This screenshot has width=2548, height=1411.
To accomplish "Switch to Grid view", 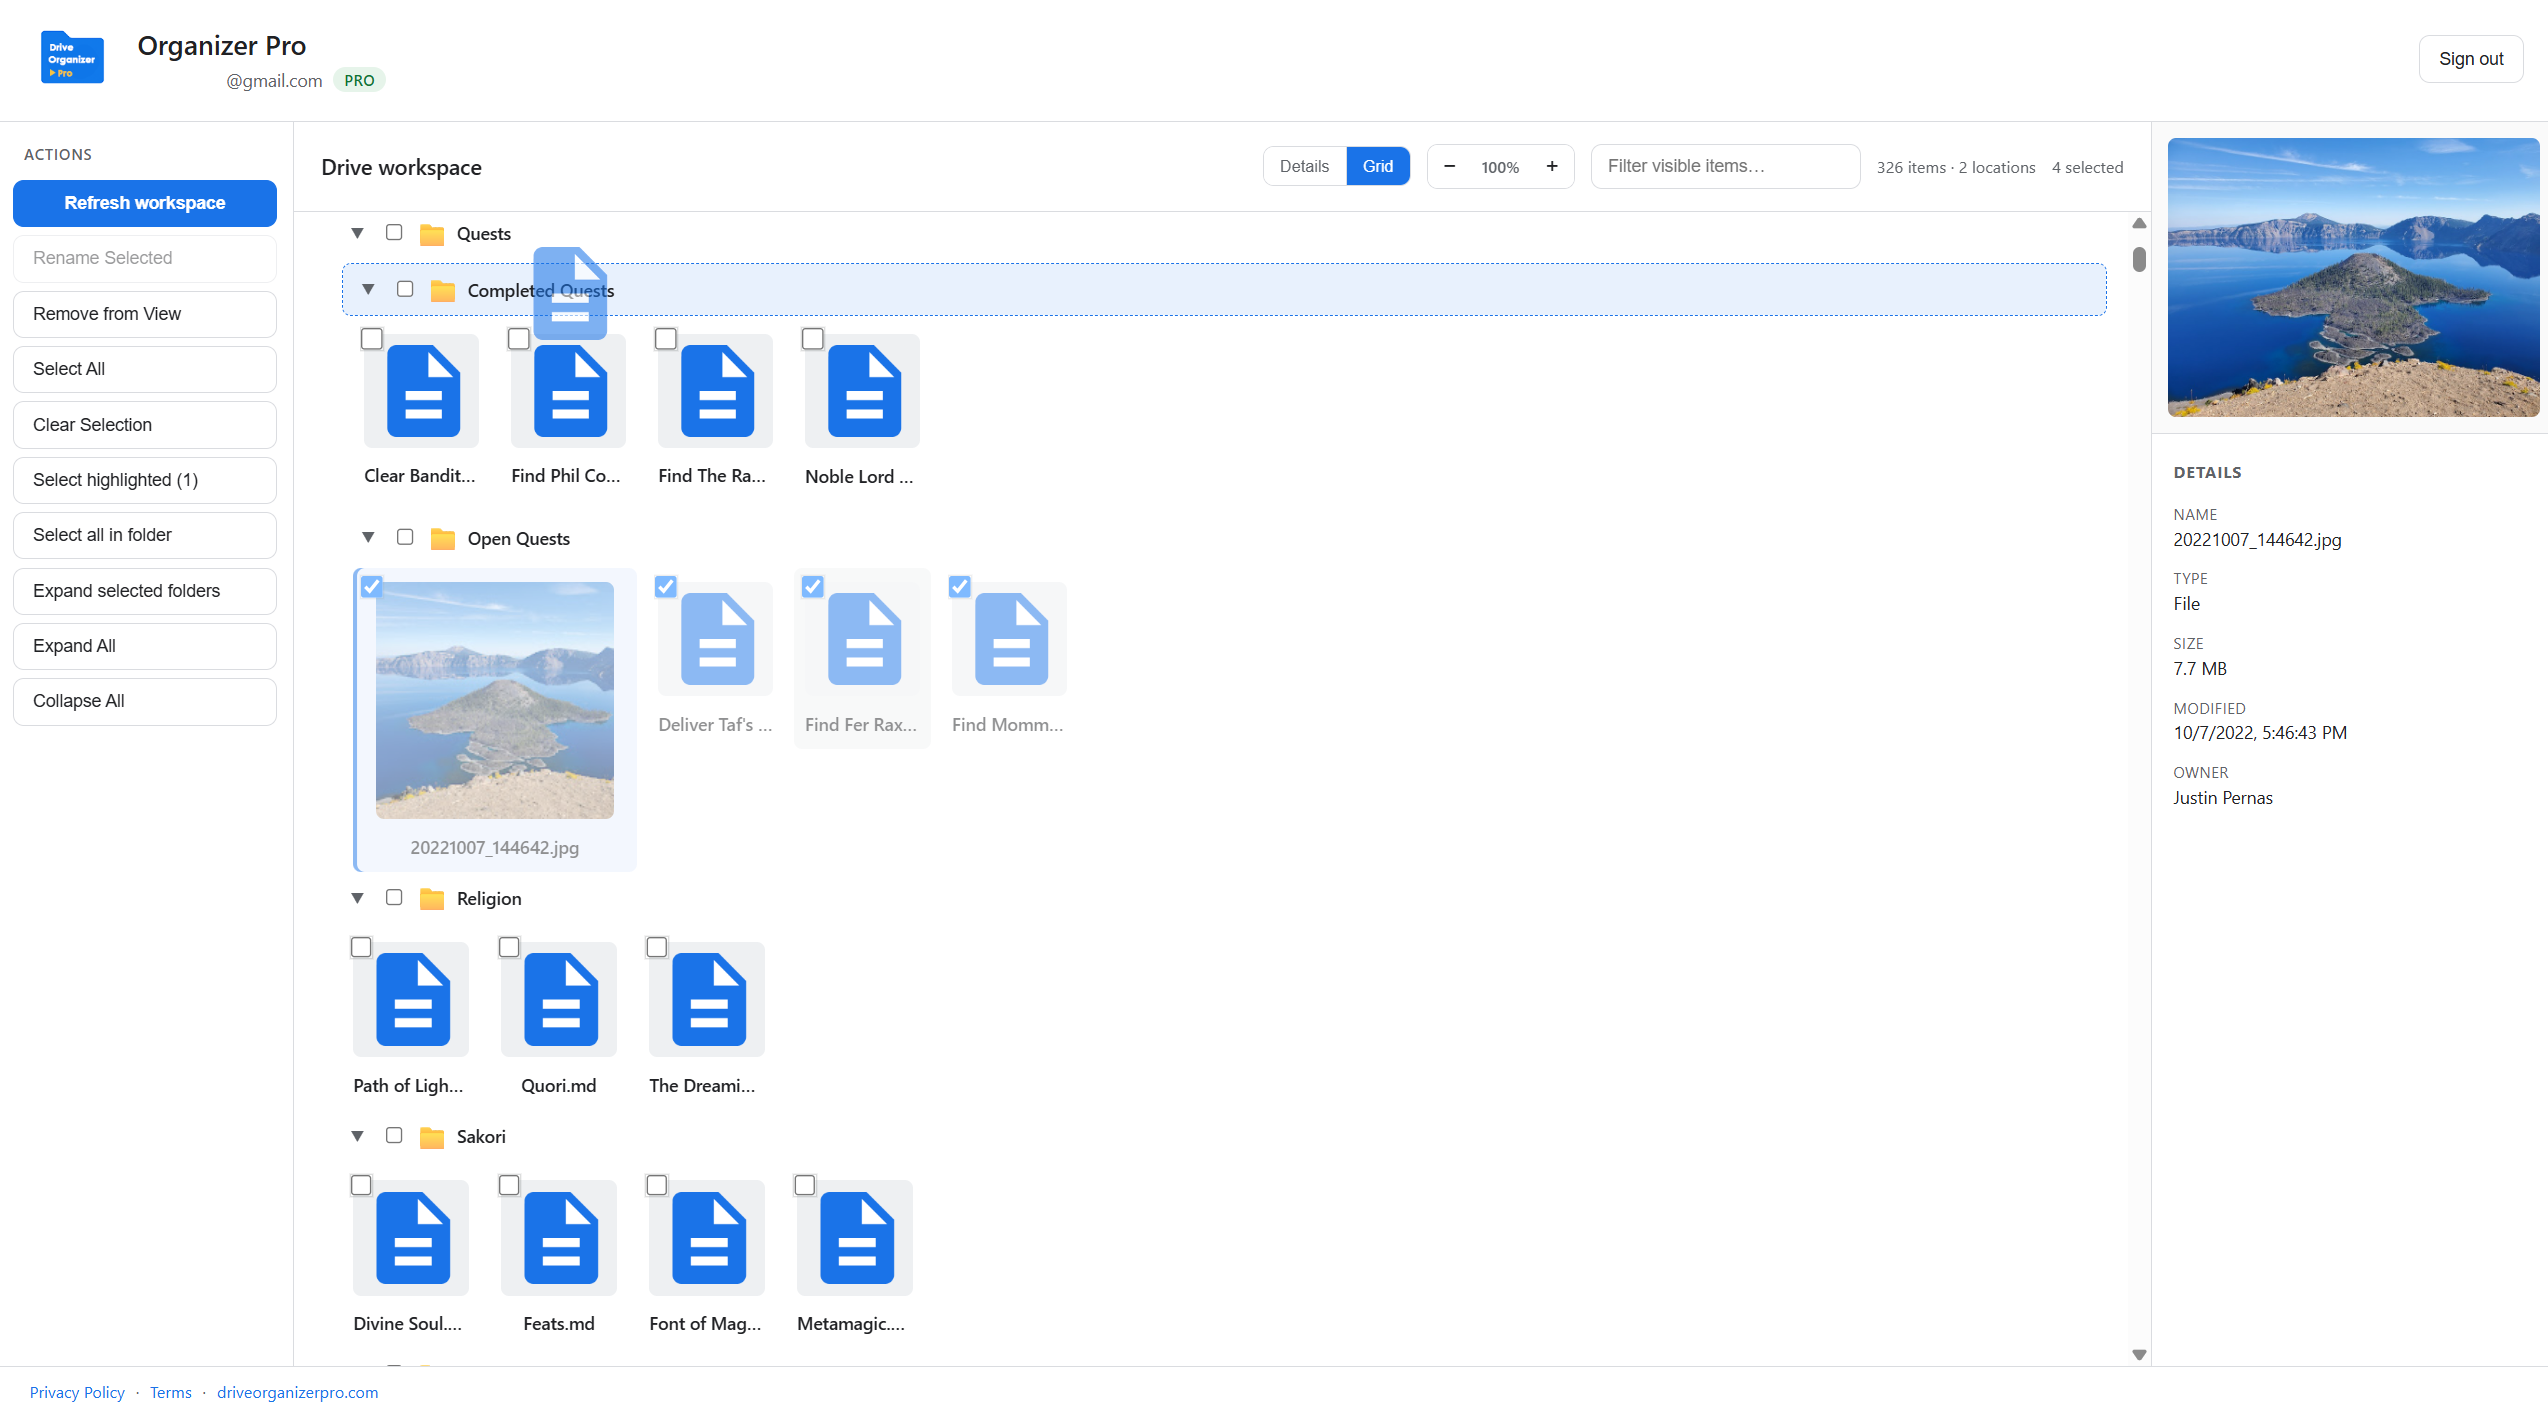I will (x=1377, y=166).
